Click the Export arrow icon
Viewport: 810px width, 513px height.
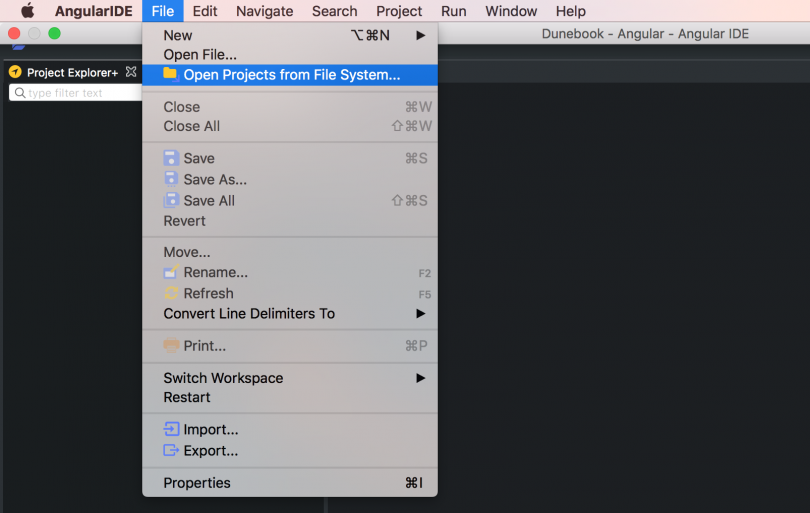coord(171,451)
